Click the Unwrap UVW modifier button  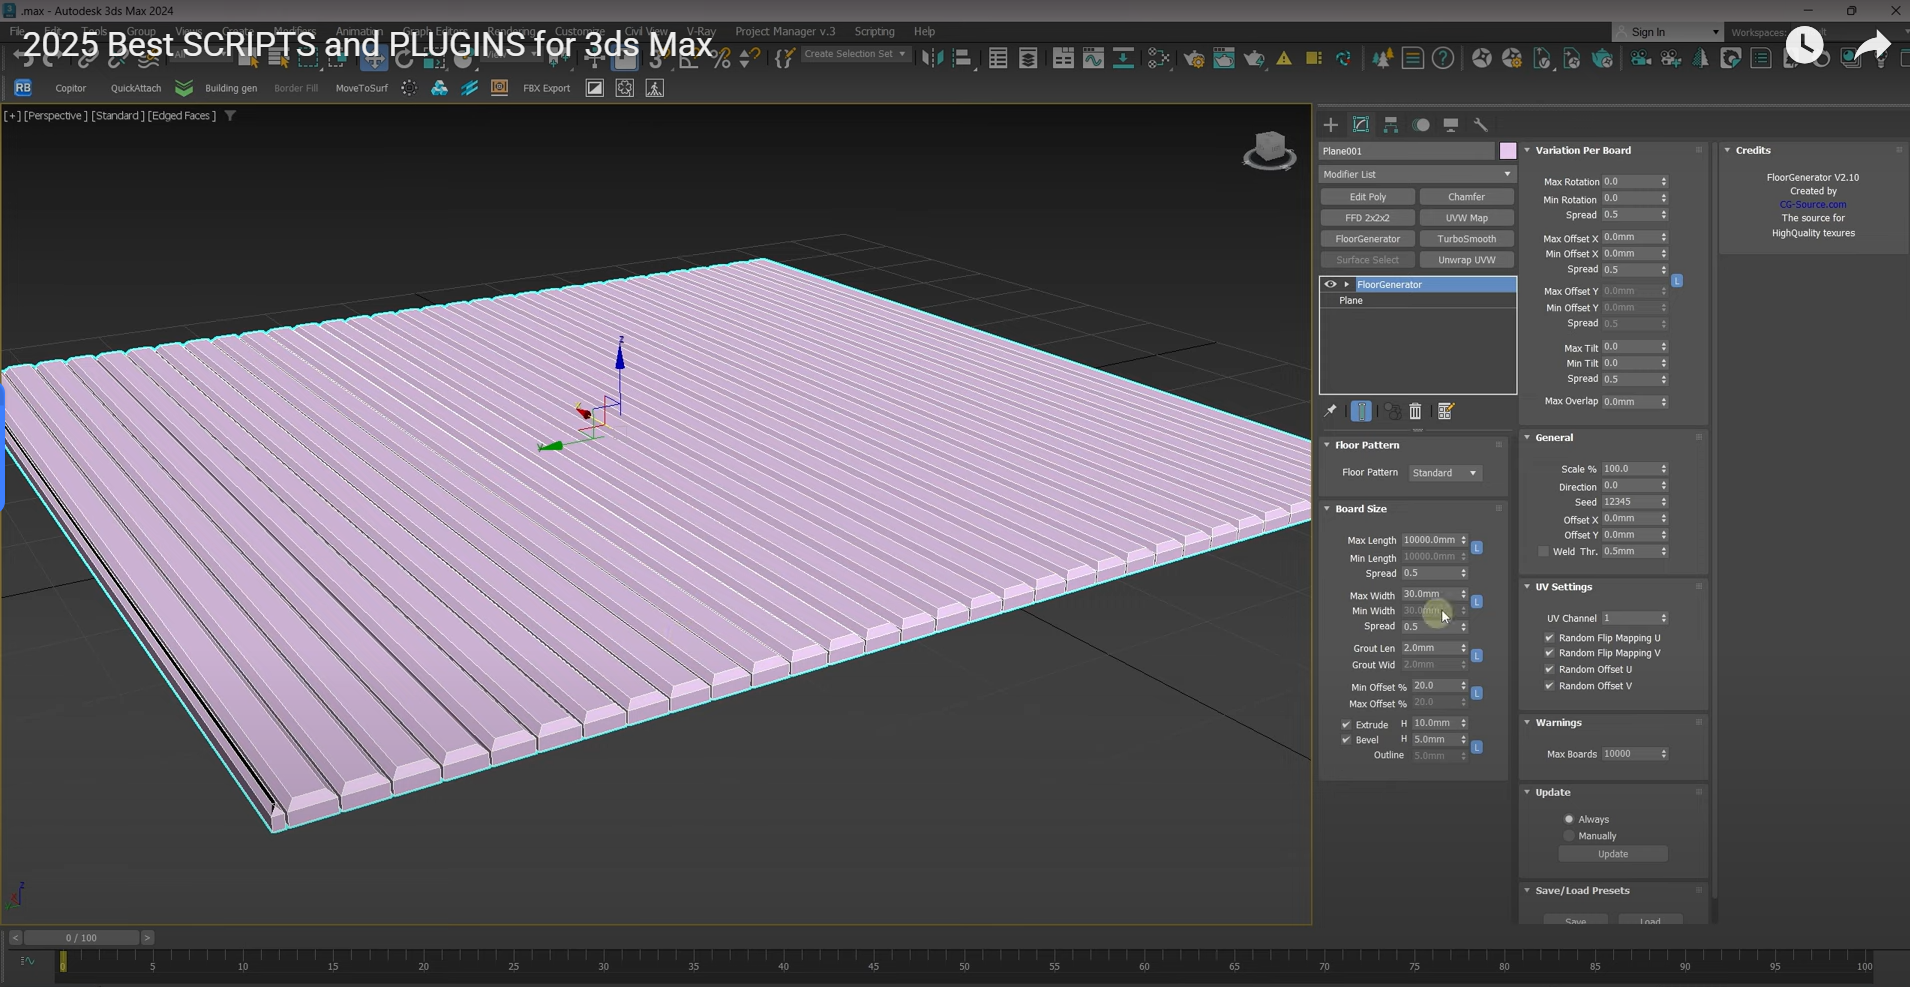(1467, 260)
